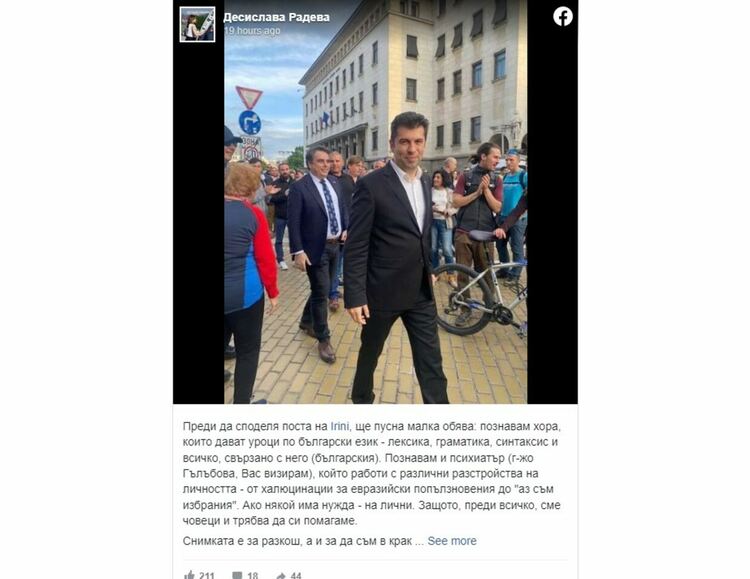Follow the Irini mention link
750x579 pixels.
pos(339,426)
